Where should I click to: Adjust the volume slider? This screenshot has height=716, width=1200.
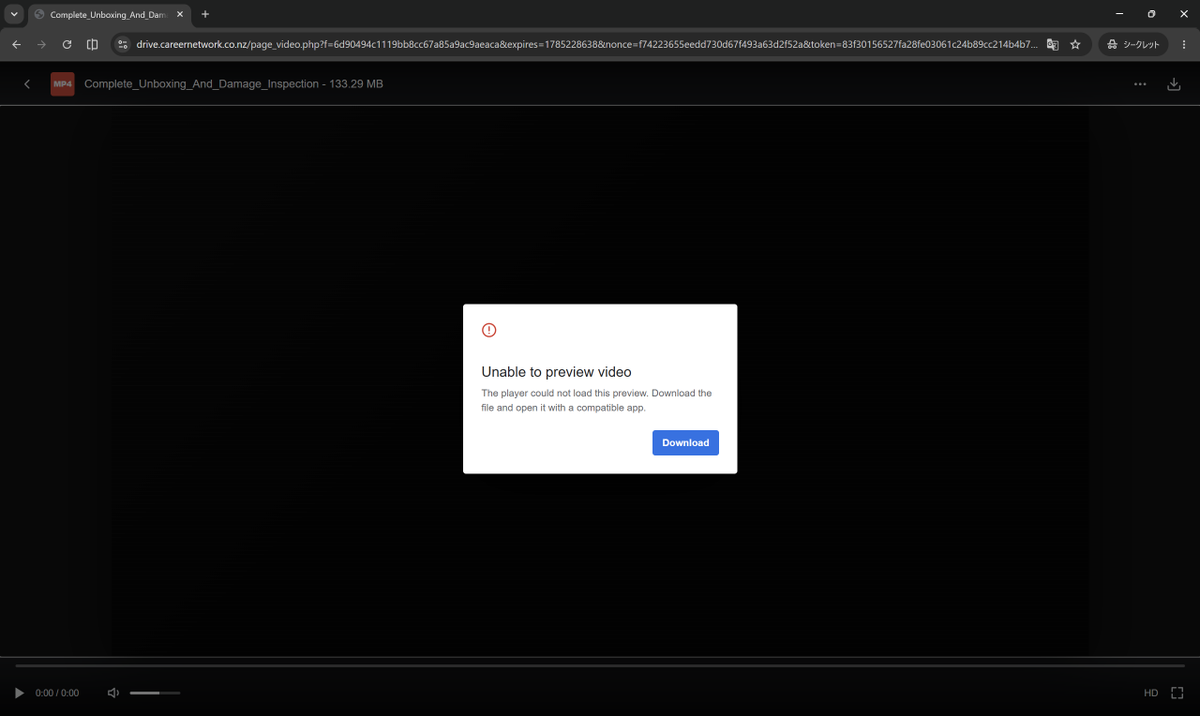(155, 693)
